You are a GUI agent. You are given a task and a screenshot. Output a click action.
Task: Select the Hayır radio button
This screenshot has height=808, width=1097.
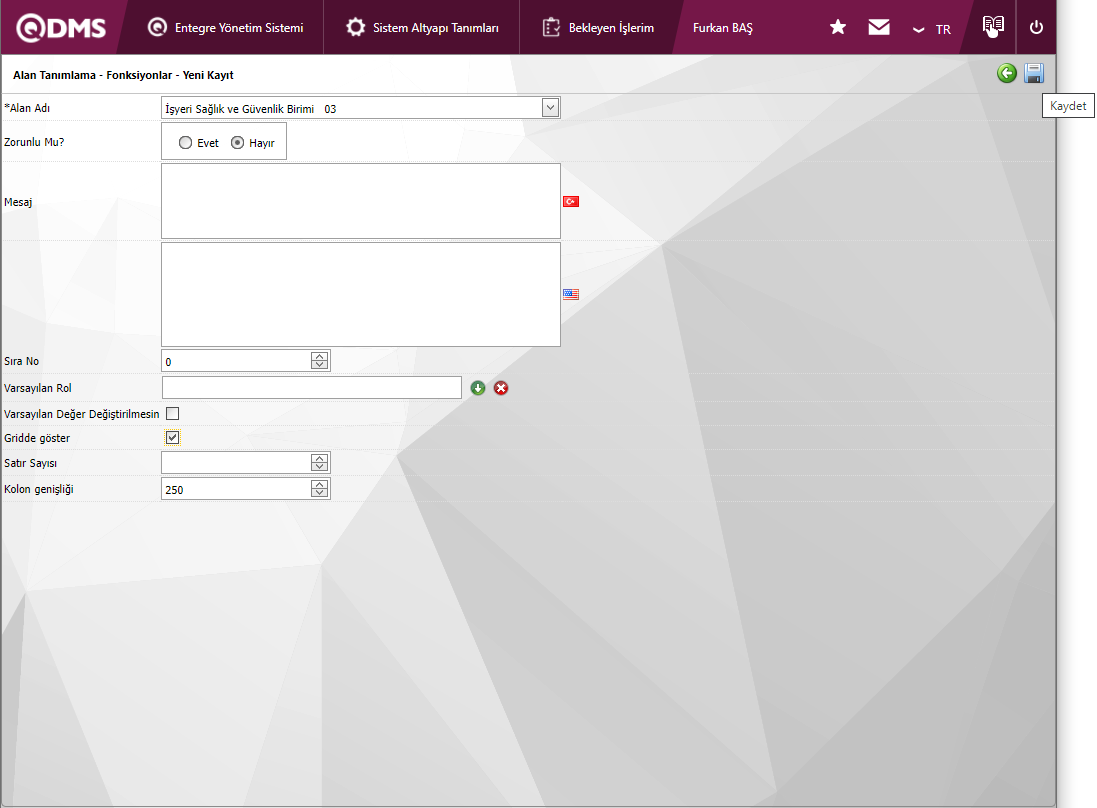238,143
